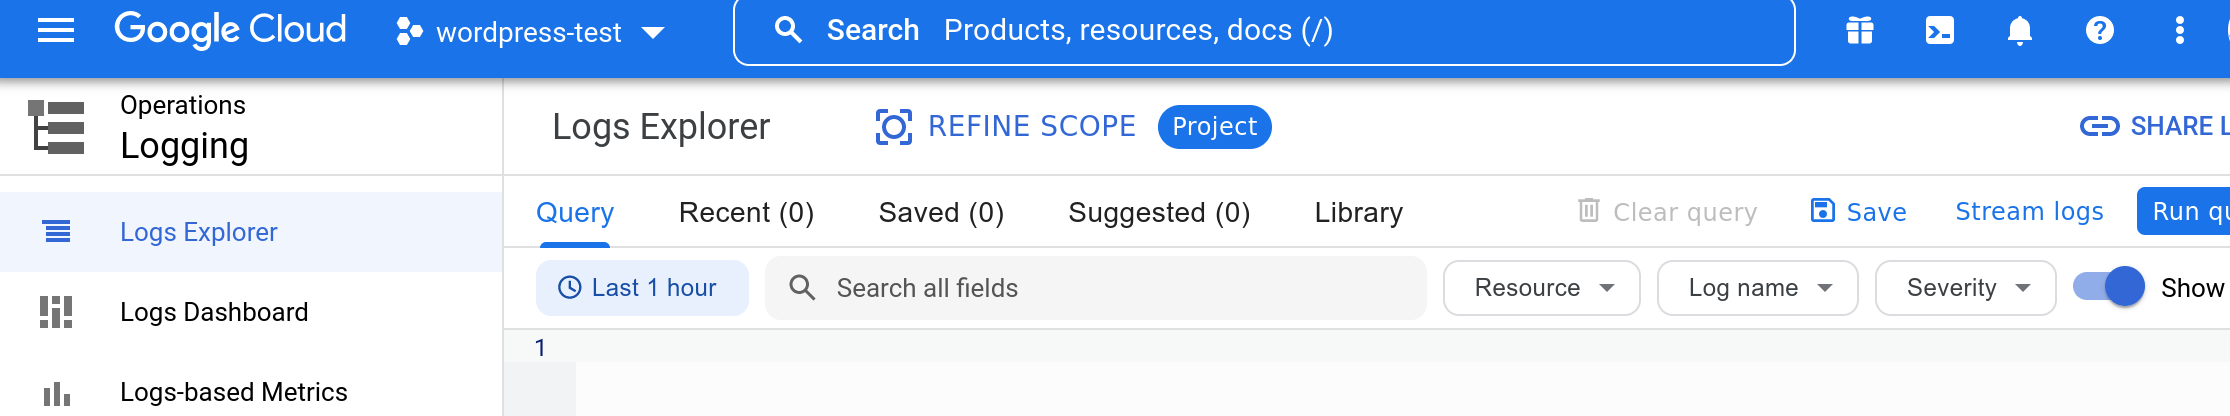Toggle the Show query switch
The width and height of the screenshot is (2230, 416).
point(2109,288)
